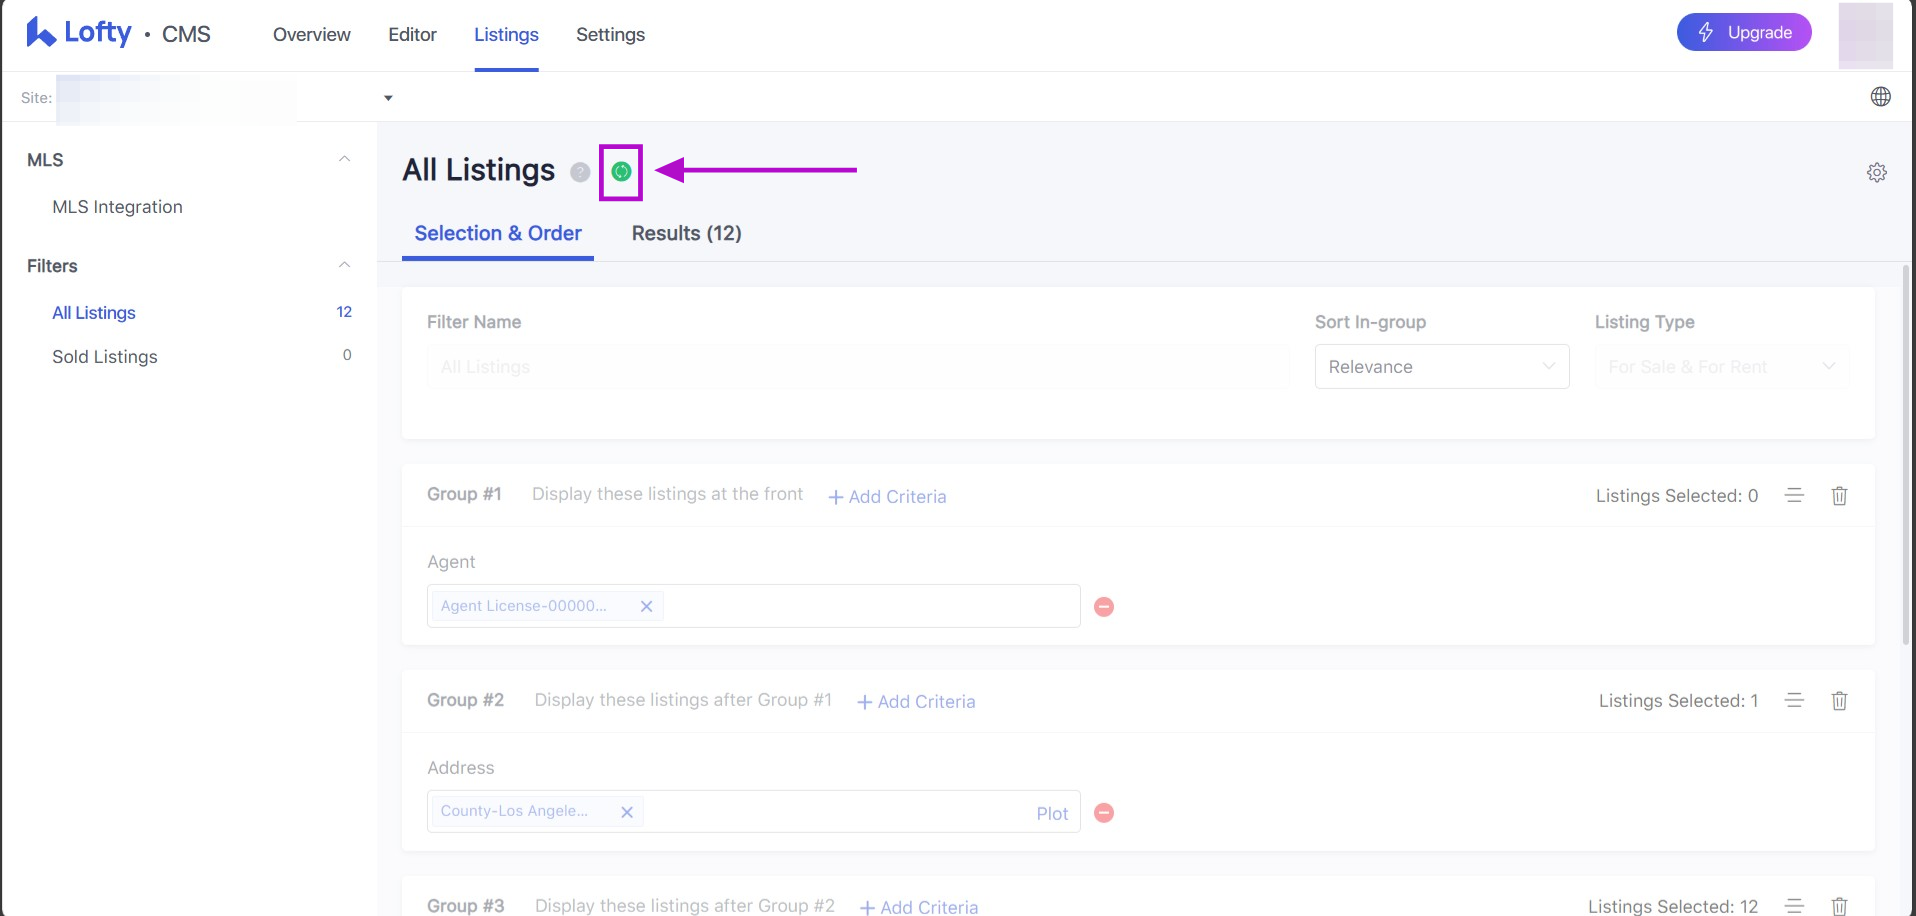The width and height of the screenshot is (1916, 916).
Task: Open the Site selector dropdown
Action: tap(388, 98)
